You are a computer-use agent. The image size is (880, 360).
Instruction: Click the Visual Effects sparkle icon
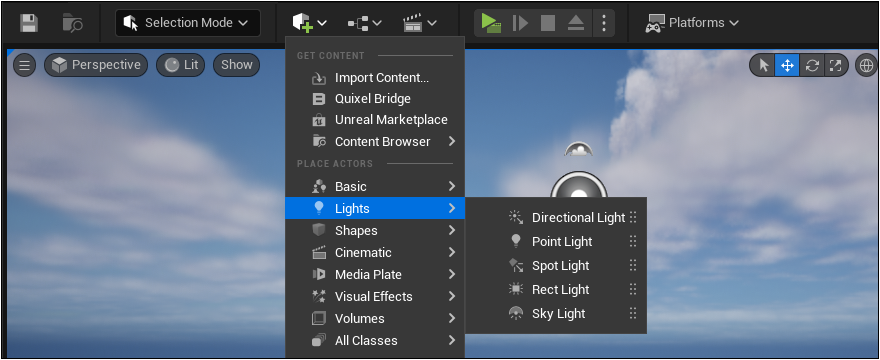tap(319, 297)
